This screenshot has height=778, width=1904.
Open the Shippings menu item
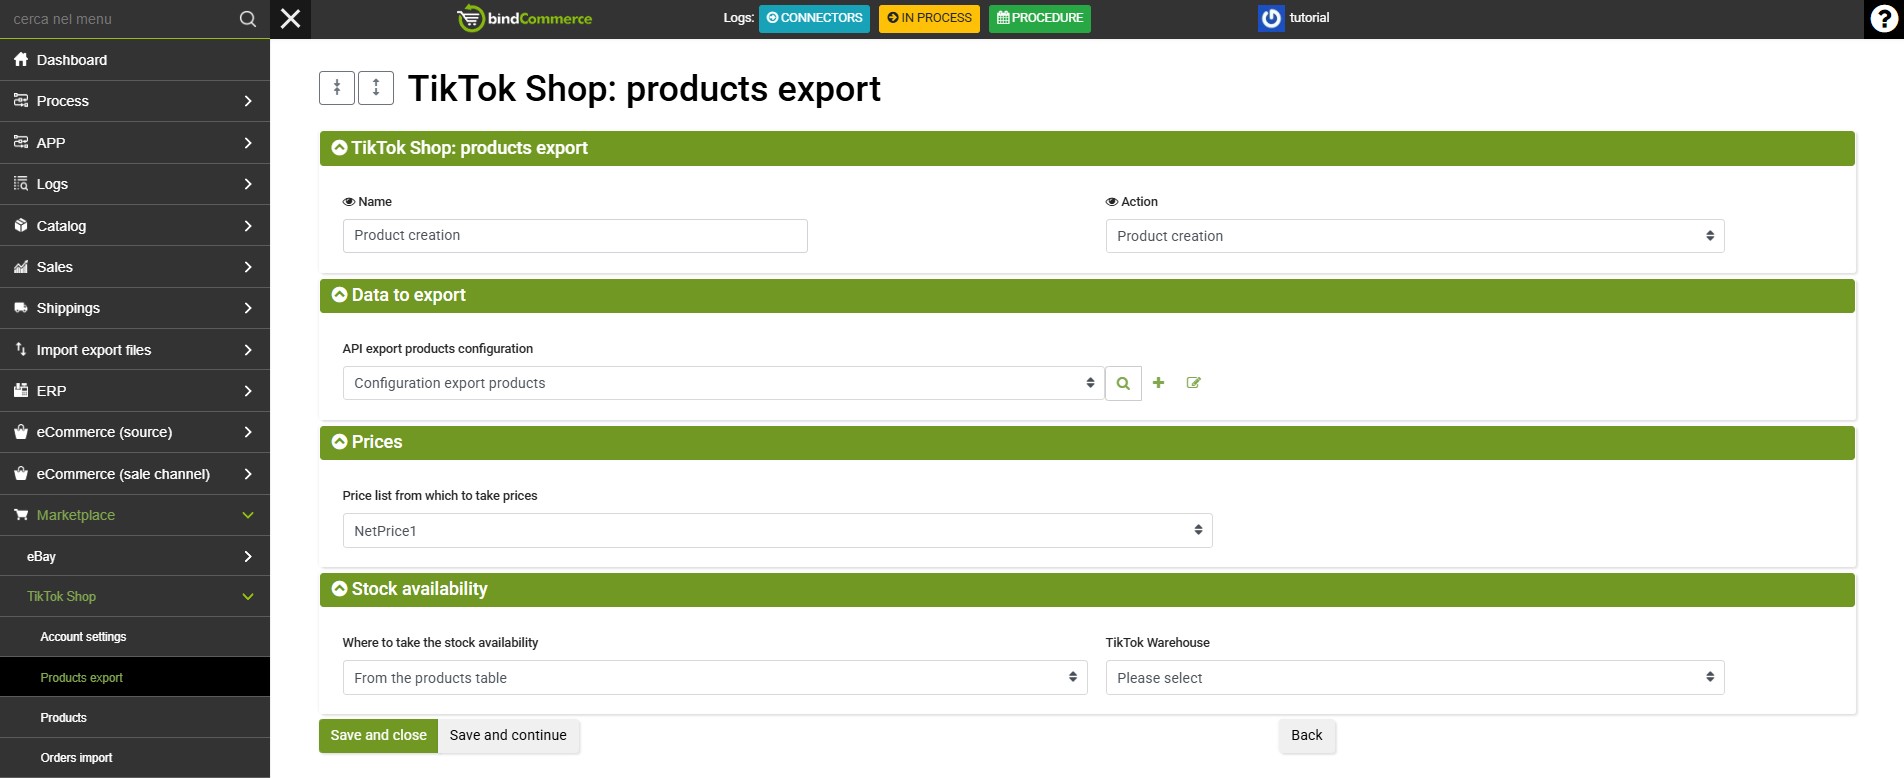135,308
